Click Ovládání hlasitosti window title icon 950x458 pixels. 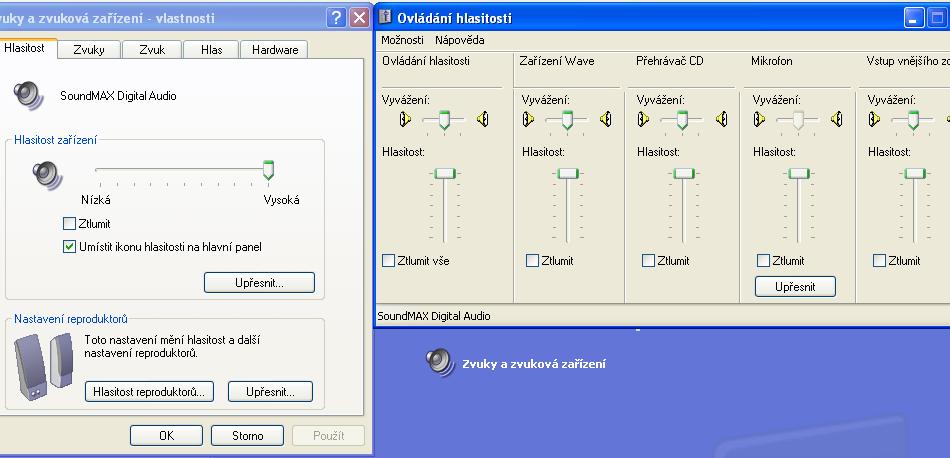(x=385, y=17)
